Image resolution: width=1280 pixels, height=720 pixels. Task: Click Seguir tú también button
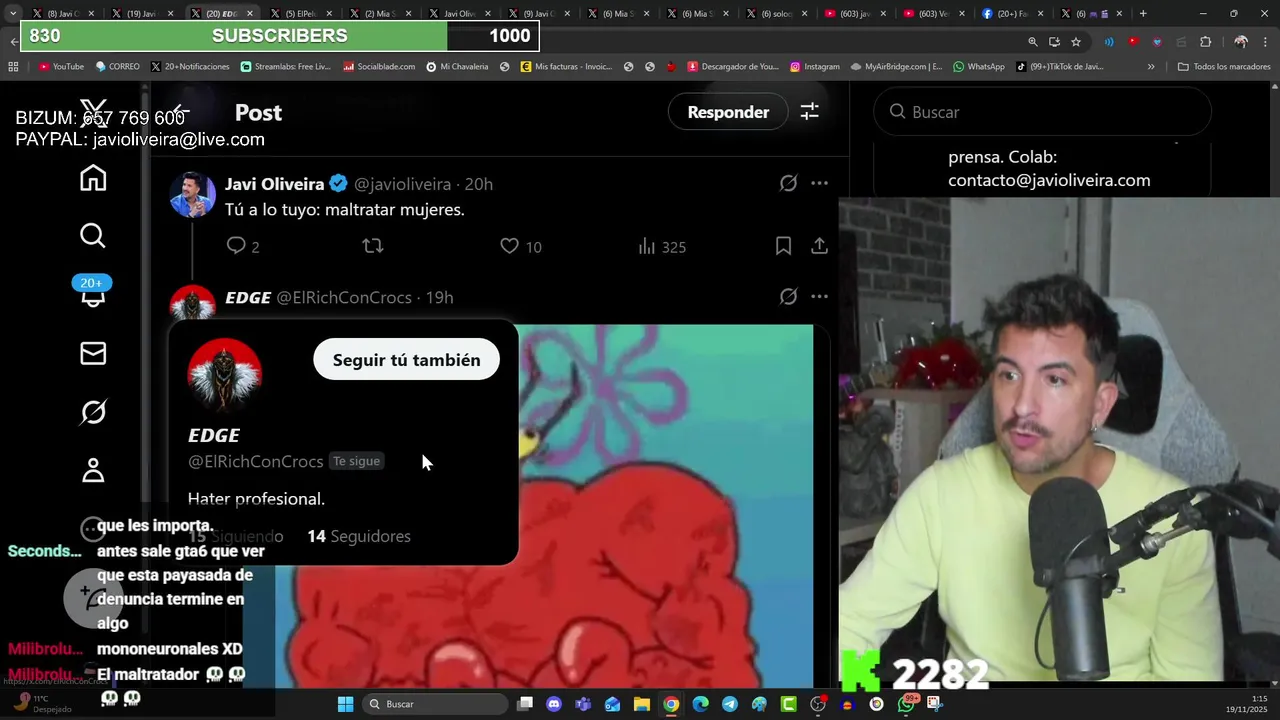coord(406,360)
